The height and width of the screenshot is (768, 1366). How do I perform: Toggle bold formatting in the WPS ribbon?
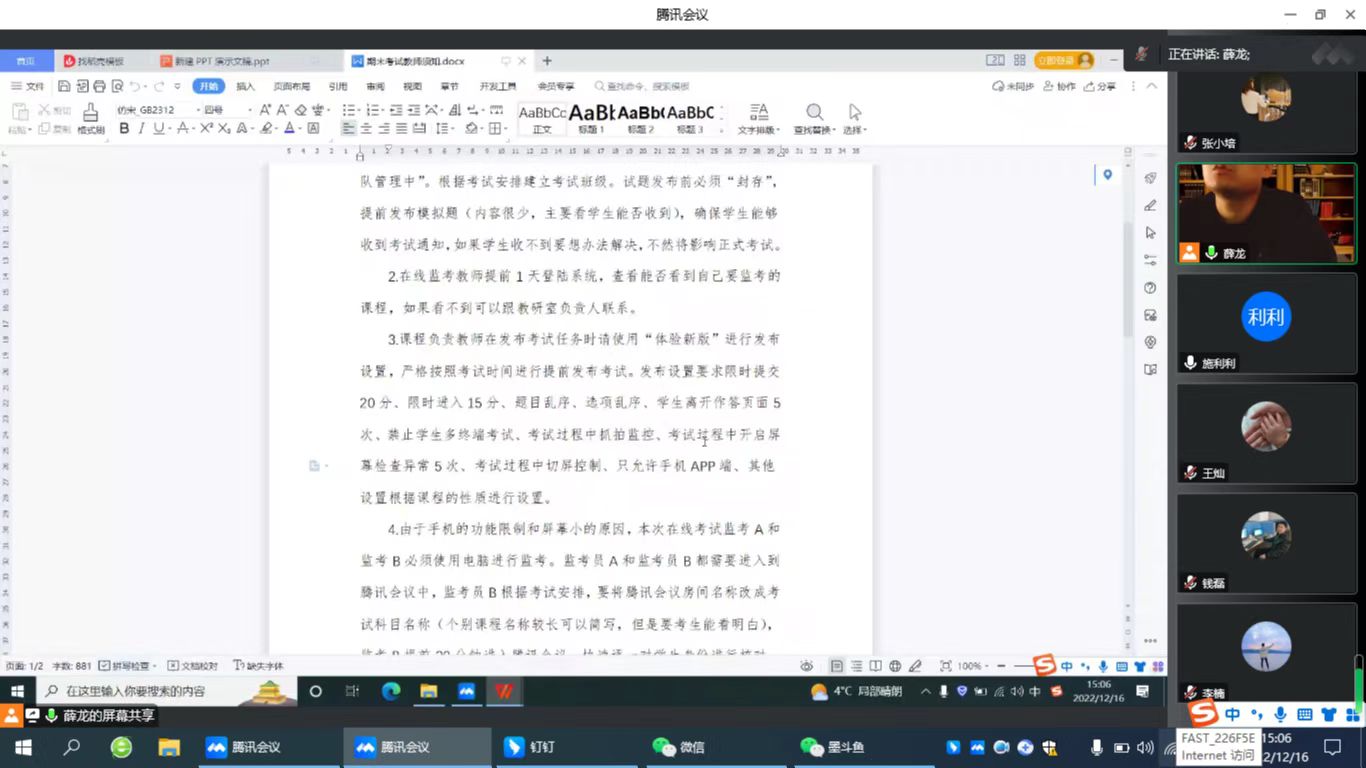(x=124, y=129)
